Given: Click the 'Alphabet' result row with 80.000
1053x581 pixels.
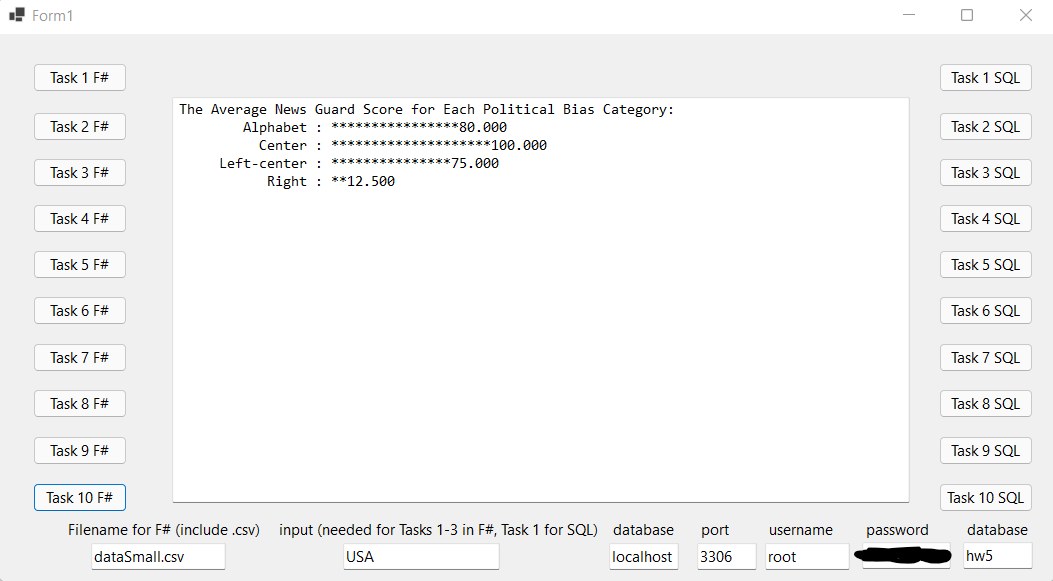Looking at the screenshot, I should click(x=375, y=128).
